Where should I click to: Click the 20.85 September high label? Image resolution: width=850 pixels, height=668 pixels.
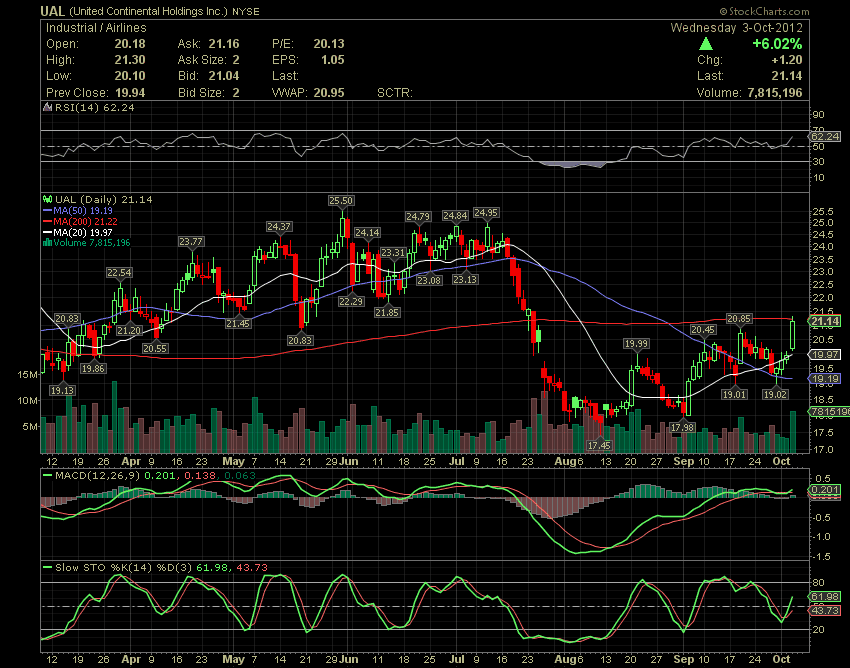pos(739,319)
